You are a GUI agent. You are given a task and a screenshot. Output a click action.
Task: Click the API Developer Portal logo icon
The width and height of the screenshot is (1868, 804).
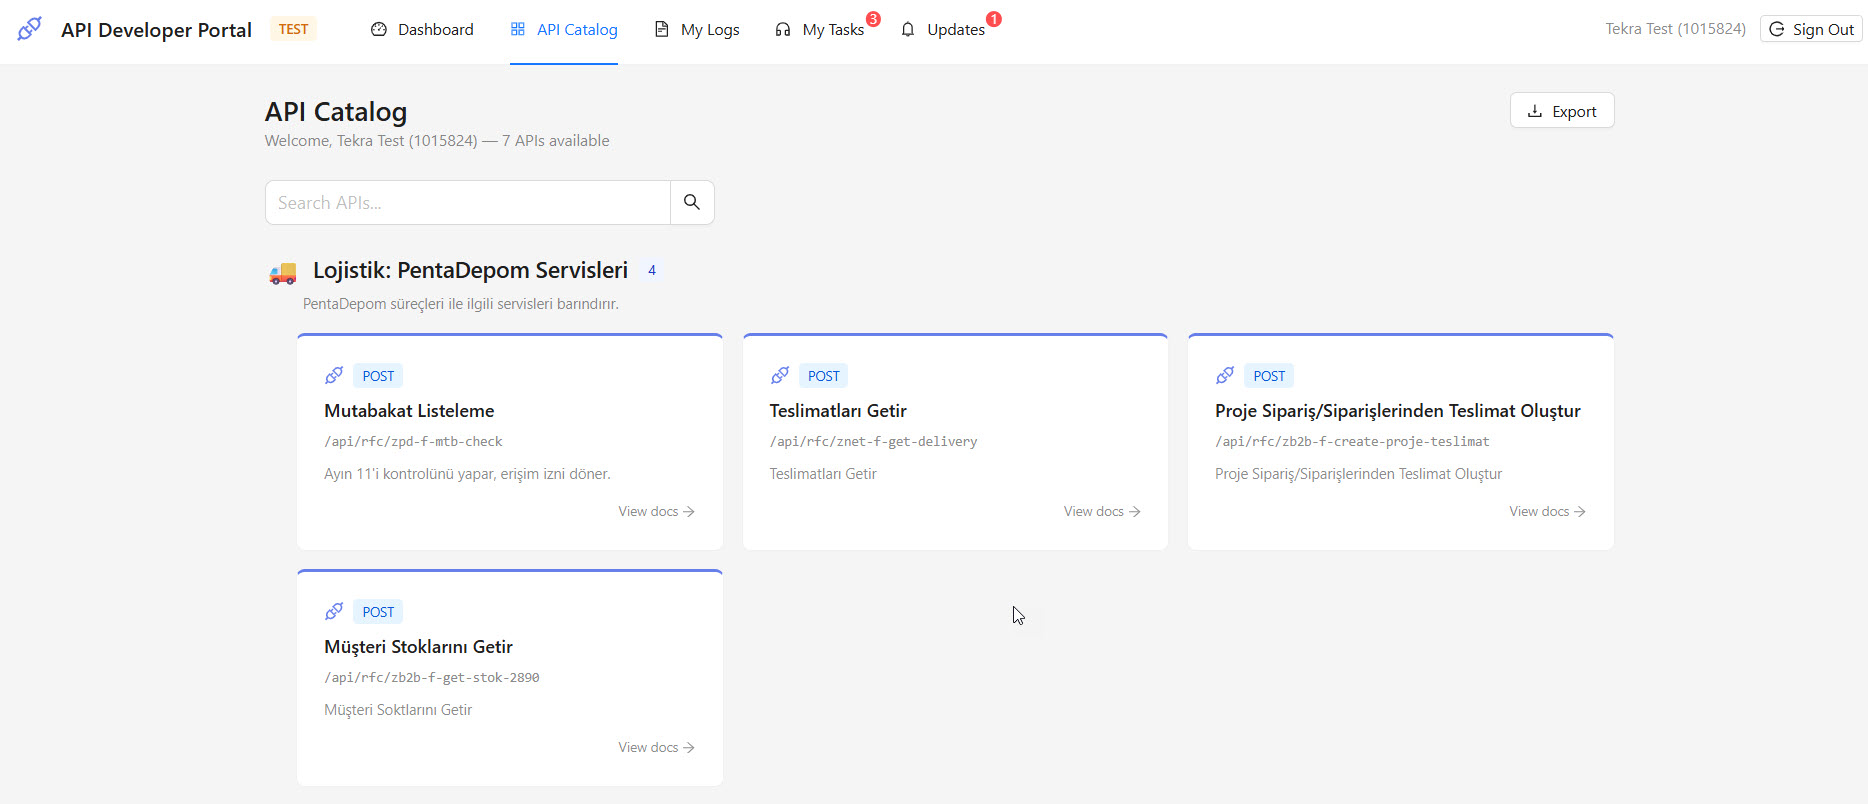click(30, 29)
